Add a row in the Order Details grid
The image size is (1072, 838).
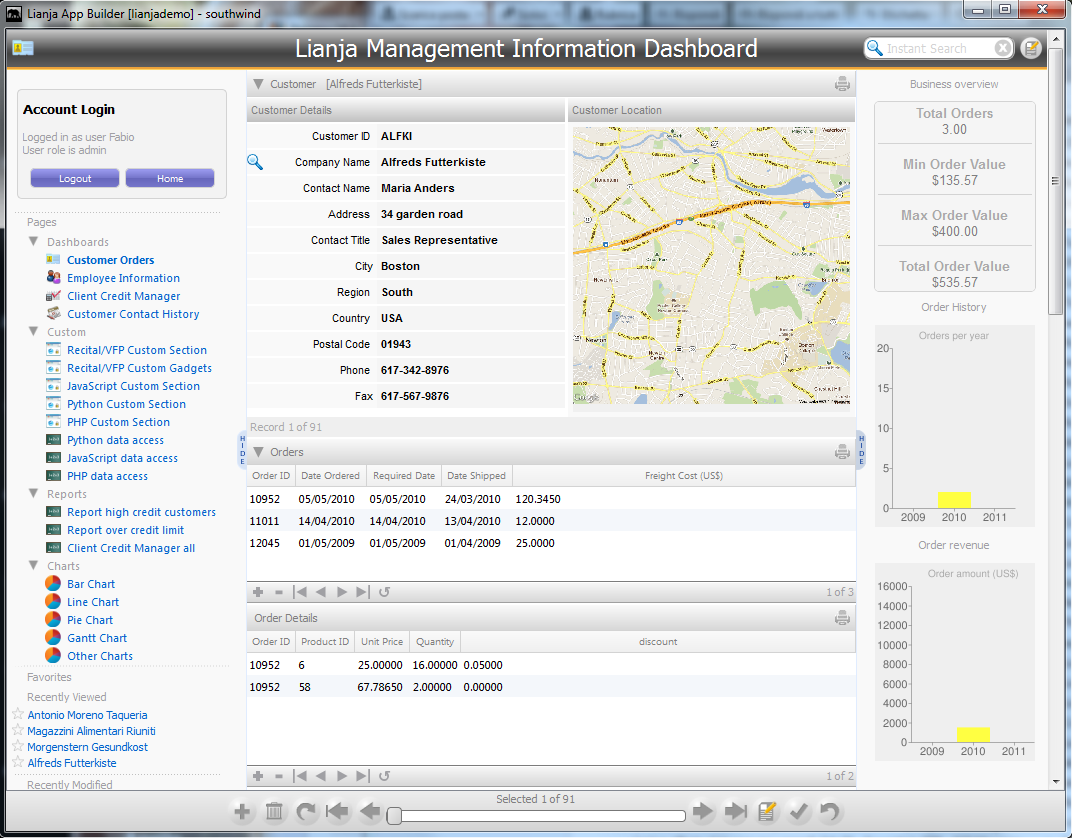click(x=258, y=776)
